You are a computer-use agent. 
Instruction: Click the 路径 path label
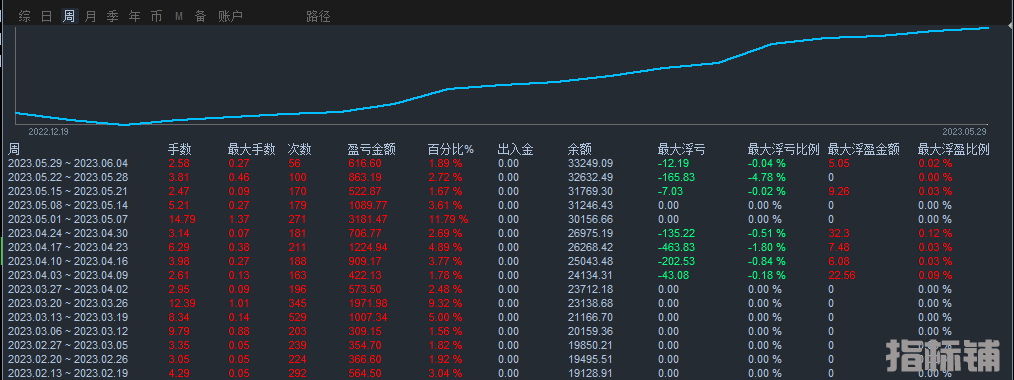point(318,16)
